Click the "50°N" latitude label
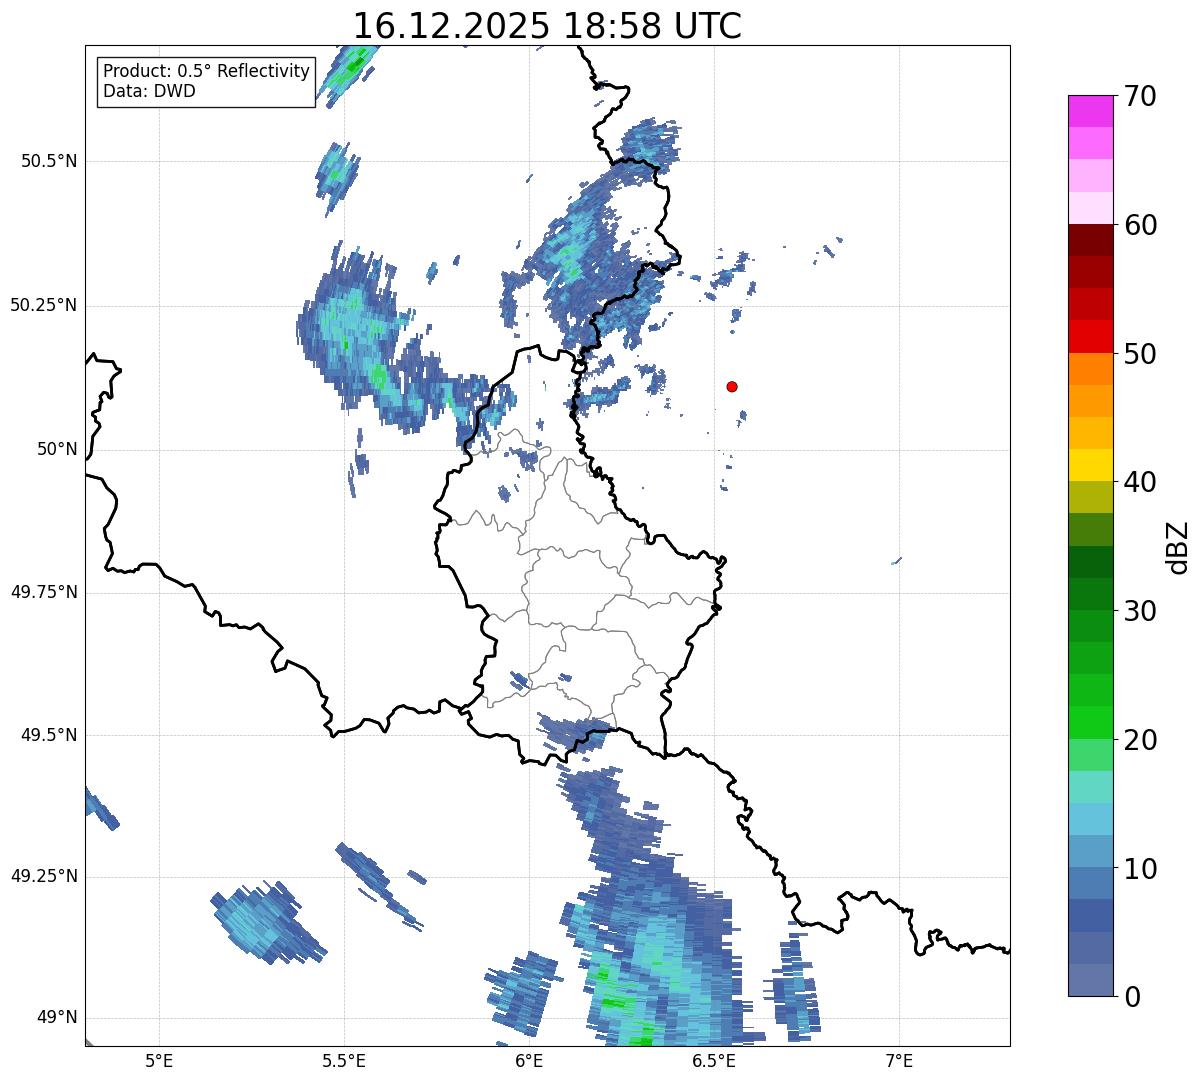The width and height of the screenshot is (1202, 1081). click(x=57, y=449)
